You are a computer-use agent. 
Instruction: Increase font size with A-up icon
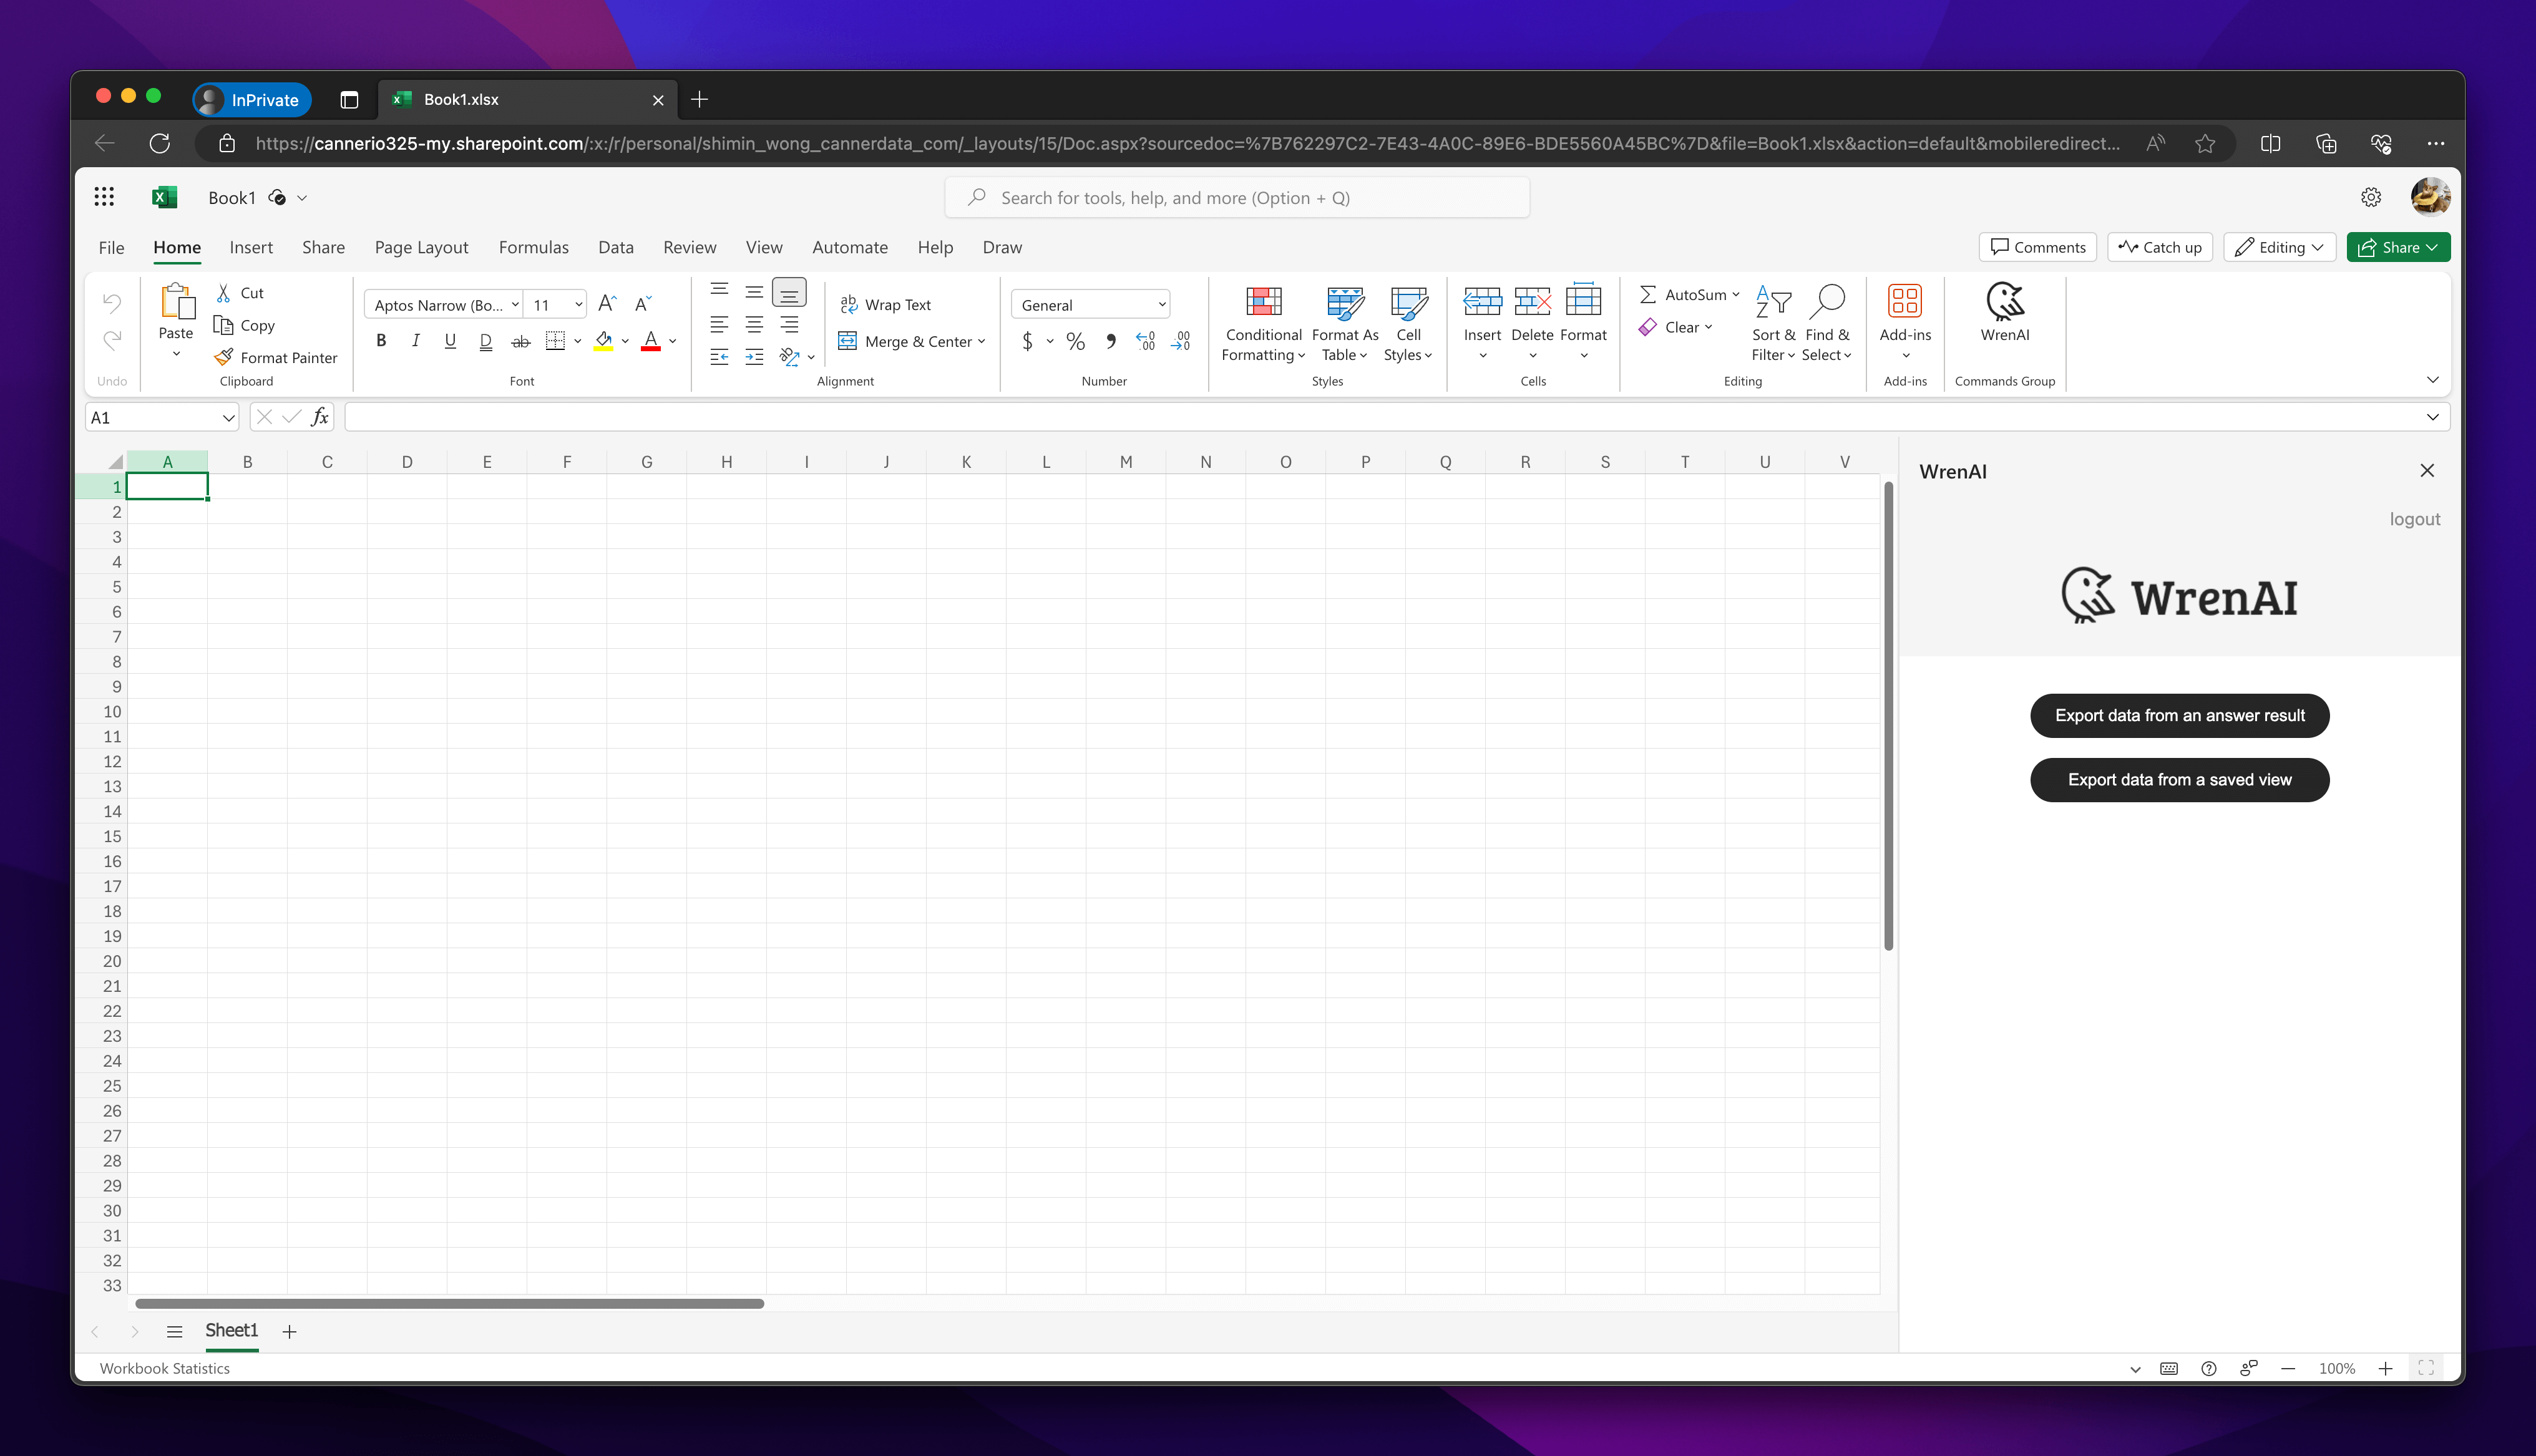[x=607, y=304]
